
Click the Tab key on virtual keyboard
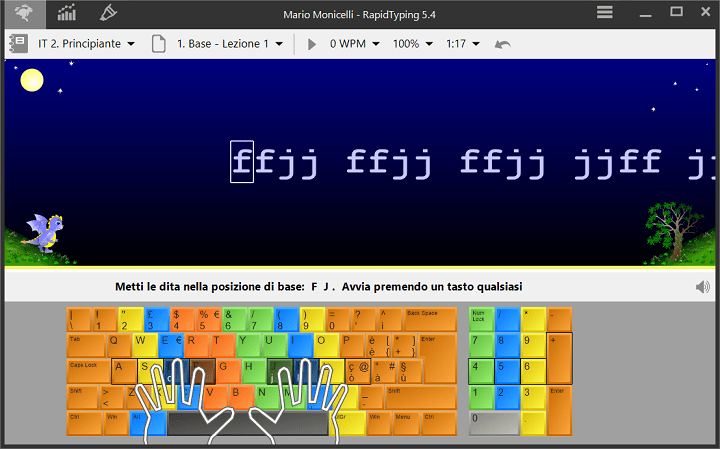pyautogui.click(x=84, y=345)
